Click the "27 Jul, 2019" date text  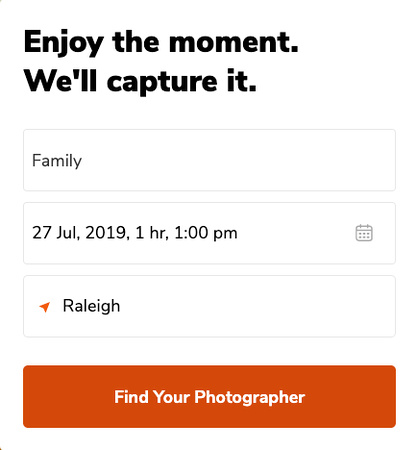click(x=79, y=233)
